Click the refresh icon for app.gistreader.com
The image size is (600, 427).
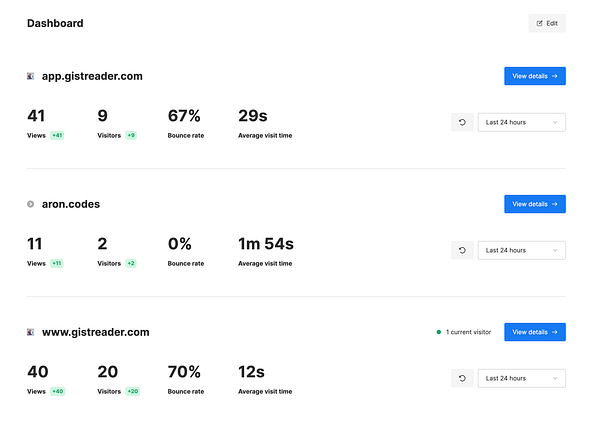(462, 122)
